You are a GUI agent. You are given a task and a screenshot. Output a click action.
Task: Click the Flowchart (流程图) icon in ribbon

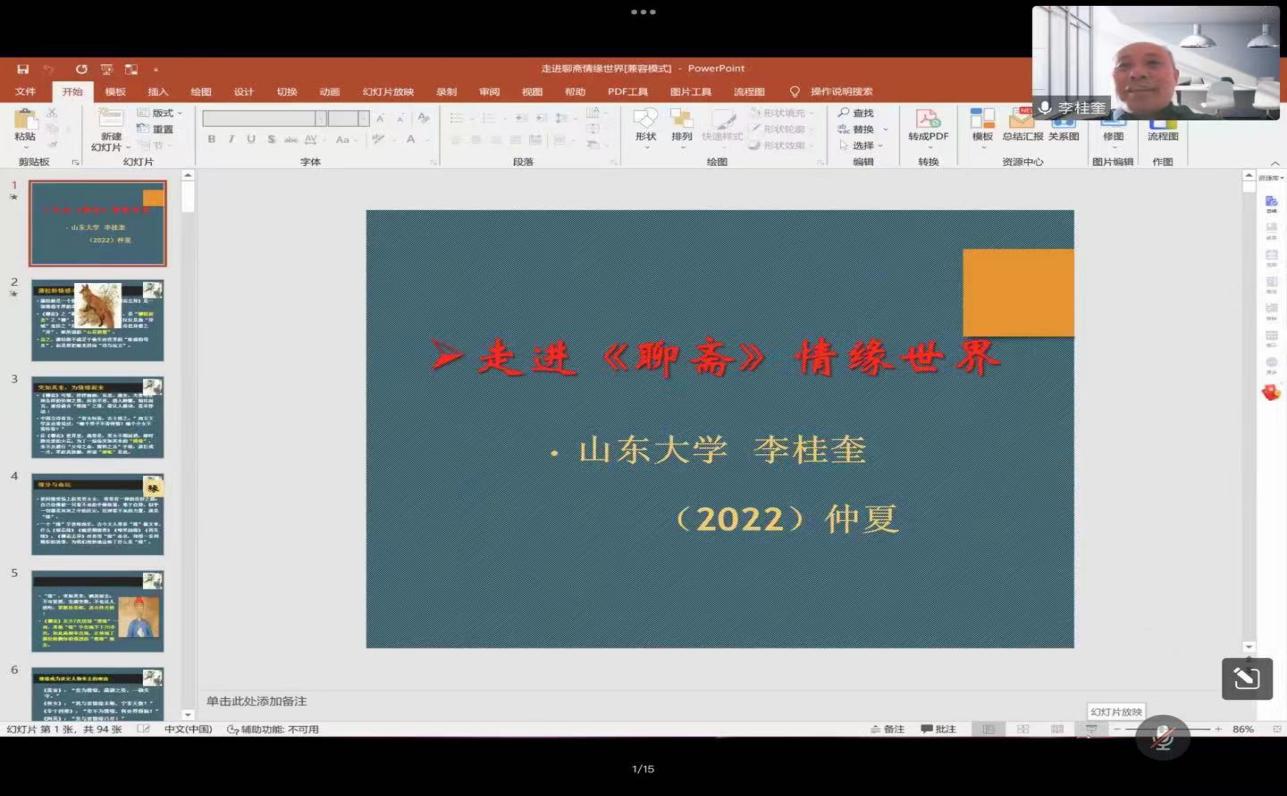(1162, 123)
